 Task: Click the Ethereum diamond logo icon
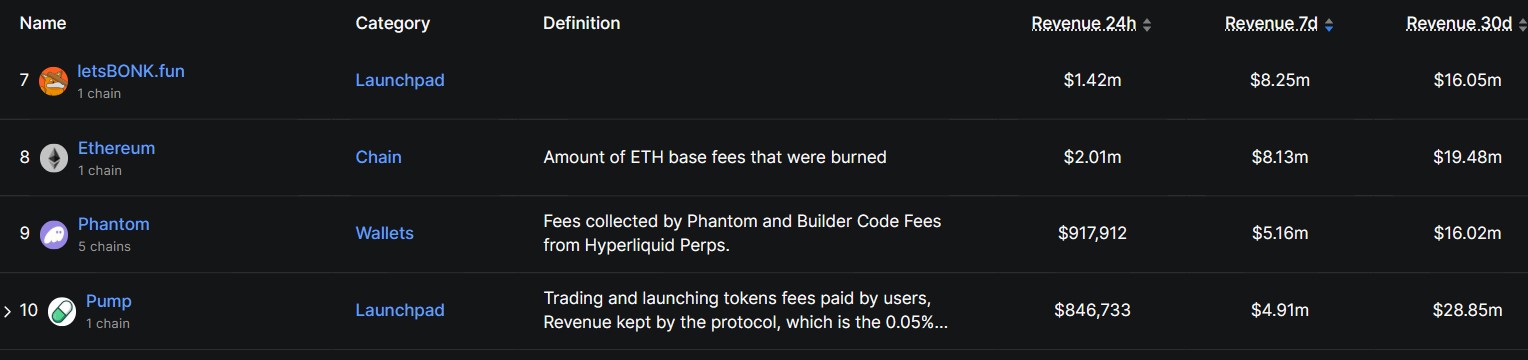[53, 158]
